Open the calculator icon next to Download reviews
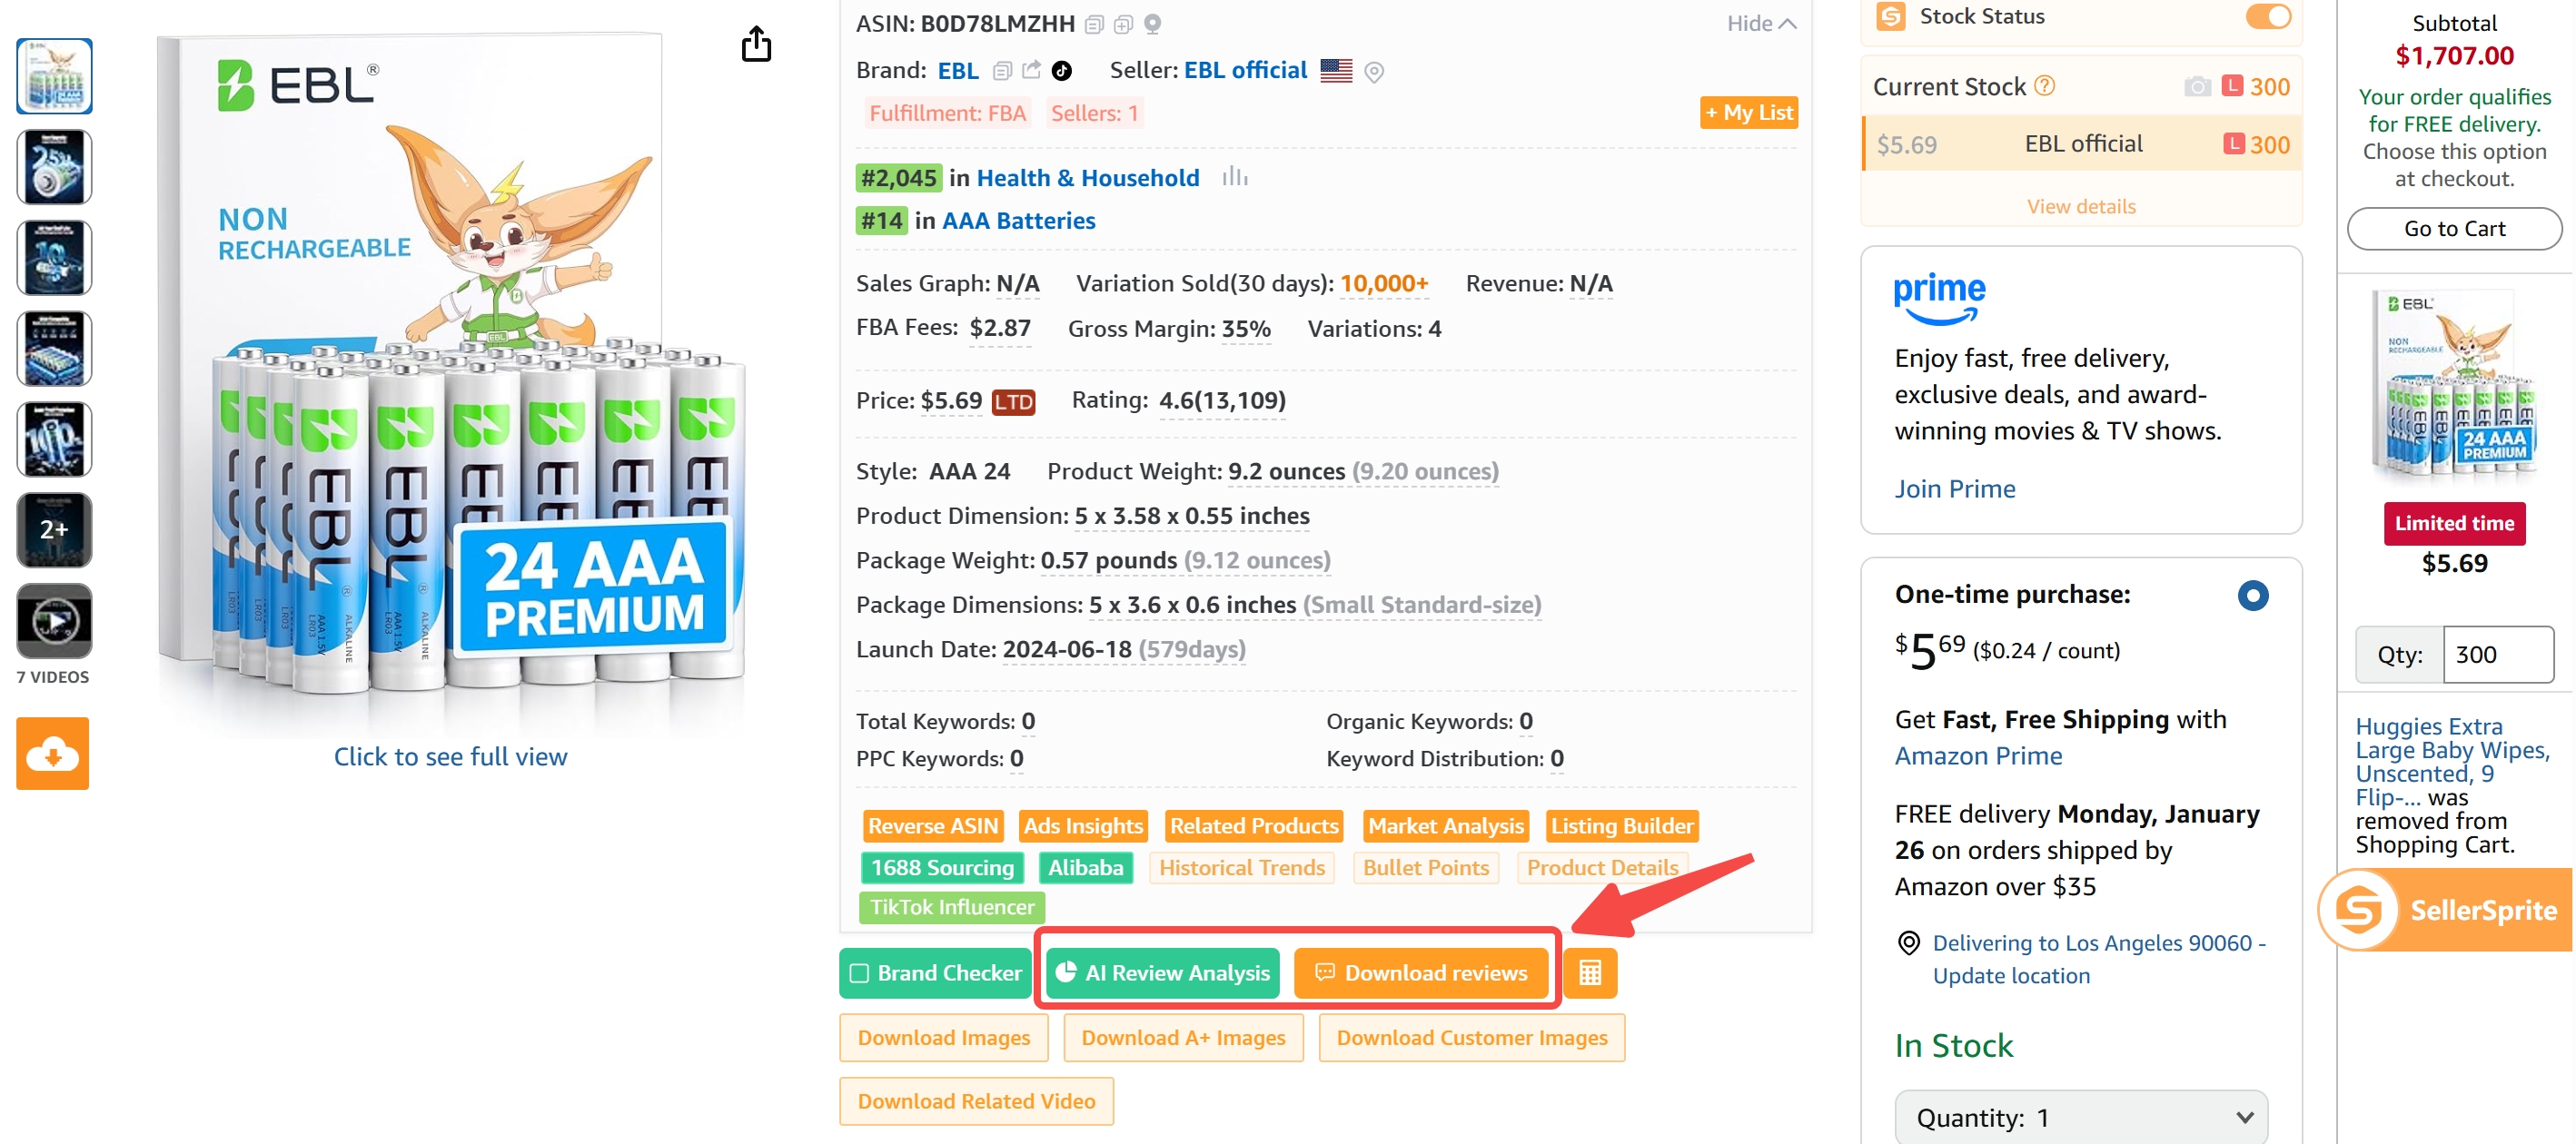The width and height of the screenshot is (2576, 1144). 1590,972
